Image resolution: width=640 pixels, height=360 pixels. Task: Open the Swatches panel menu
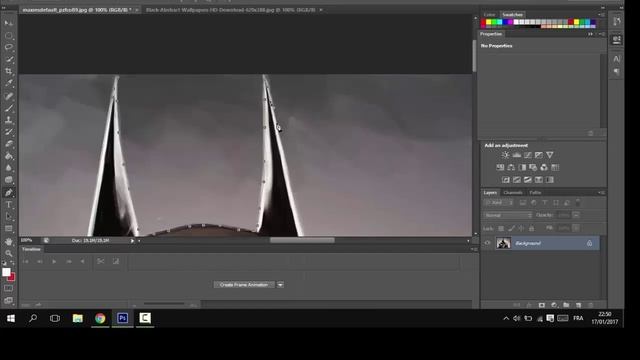point(602,15)
